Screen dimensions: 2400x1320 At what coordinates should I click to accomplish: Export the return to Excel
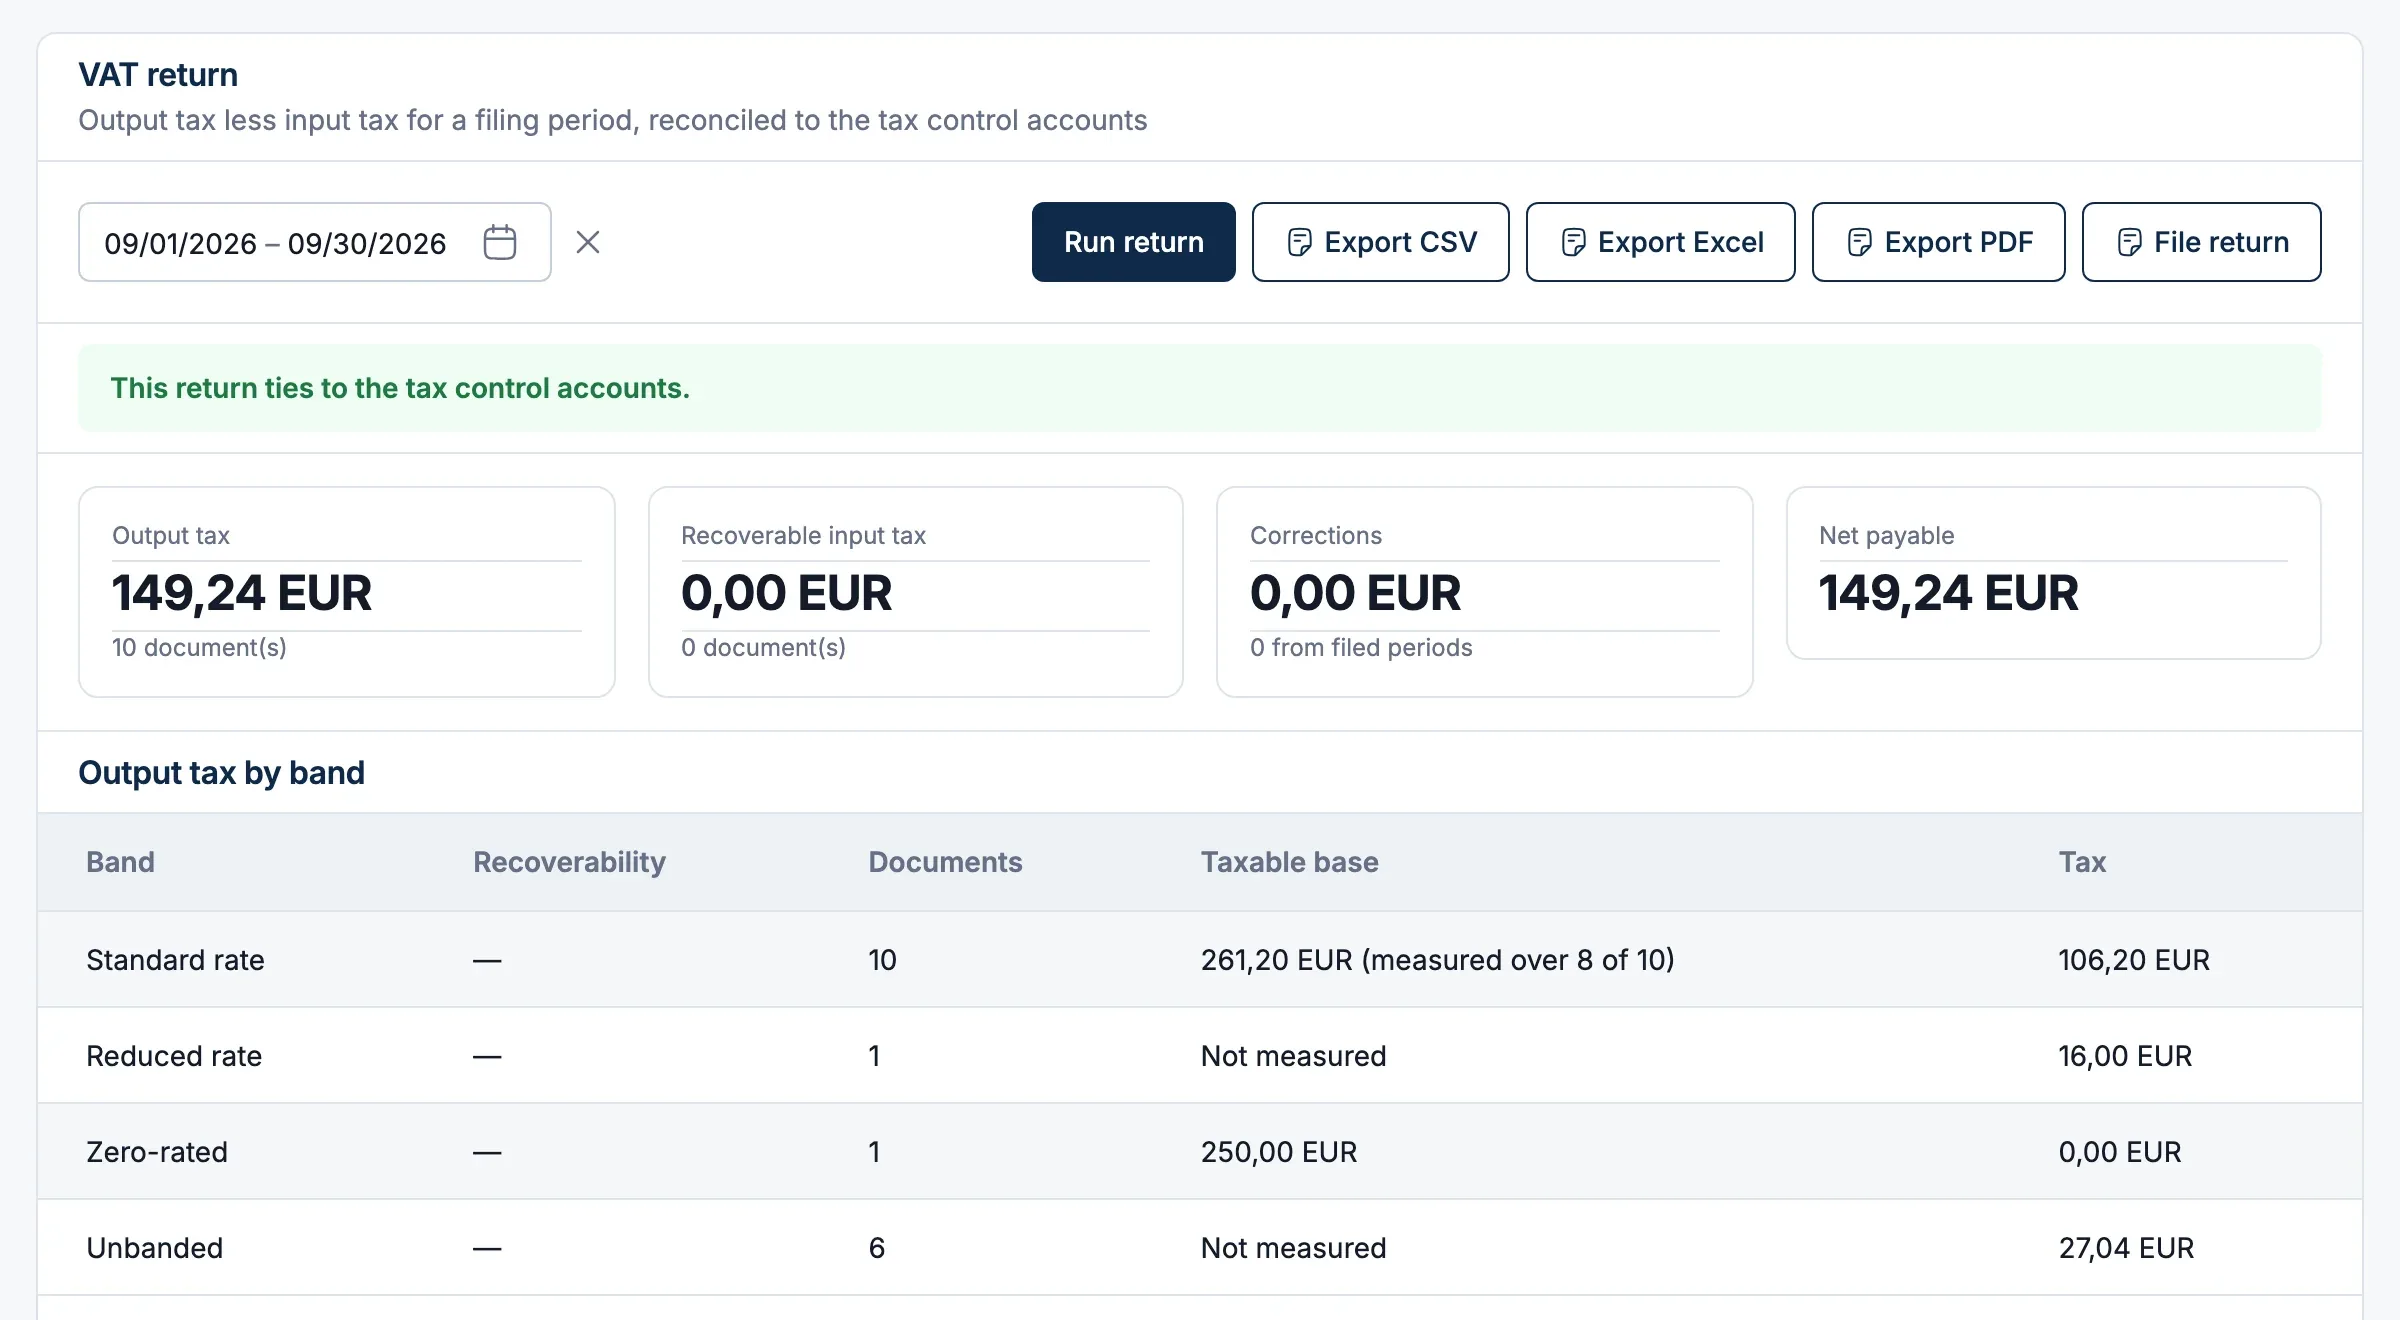[x=1660, y=242]
